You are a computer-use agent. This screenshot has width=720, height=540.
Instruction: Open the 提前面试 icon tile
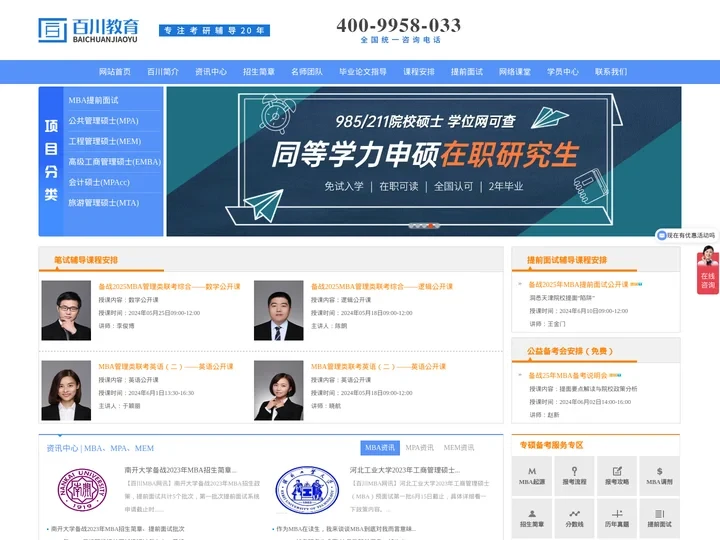point(659,518)
